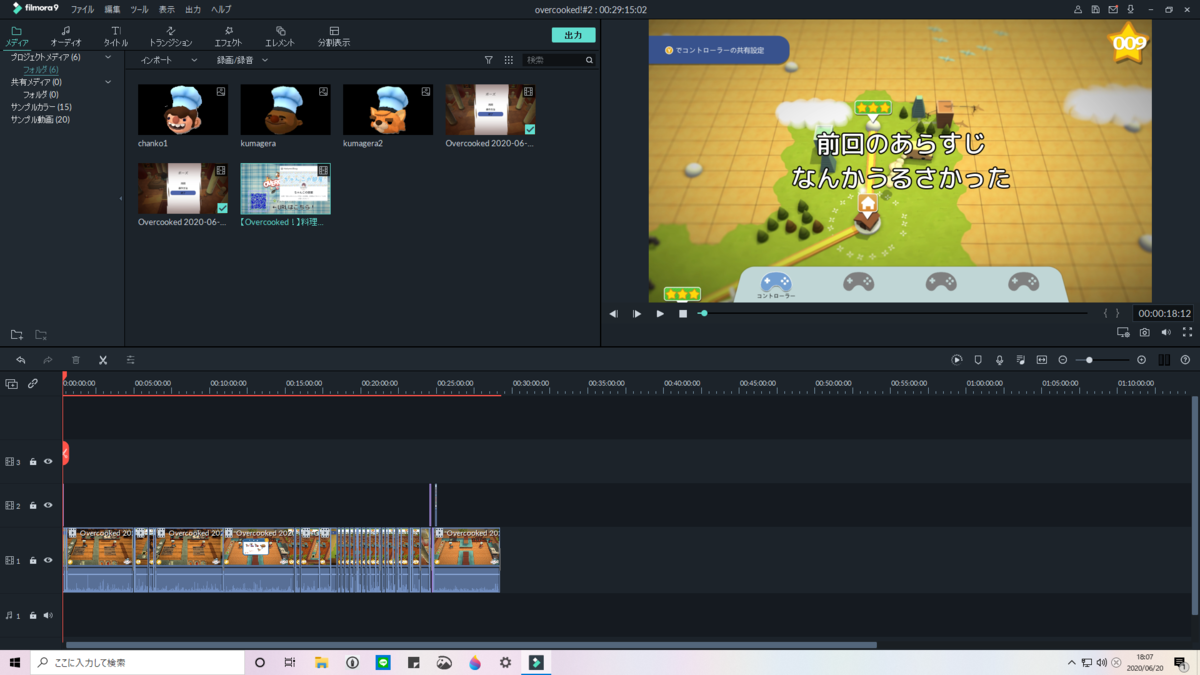This screenshot has width=1200, height=675.
Task: Mute audio track 1 speaker
Action: coord(47,616)
